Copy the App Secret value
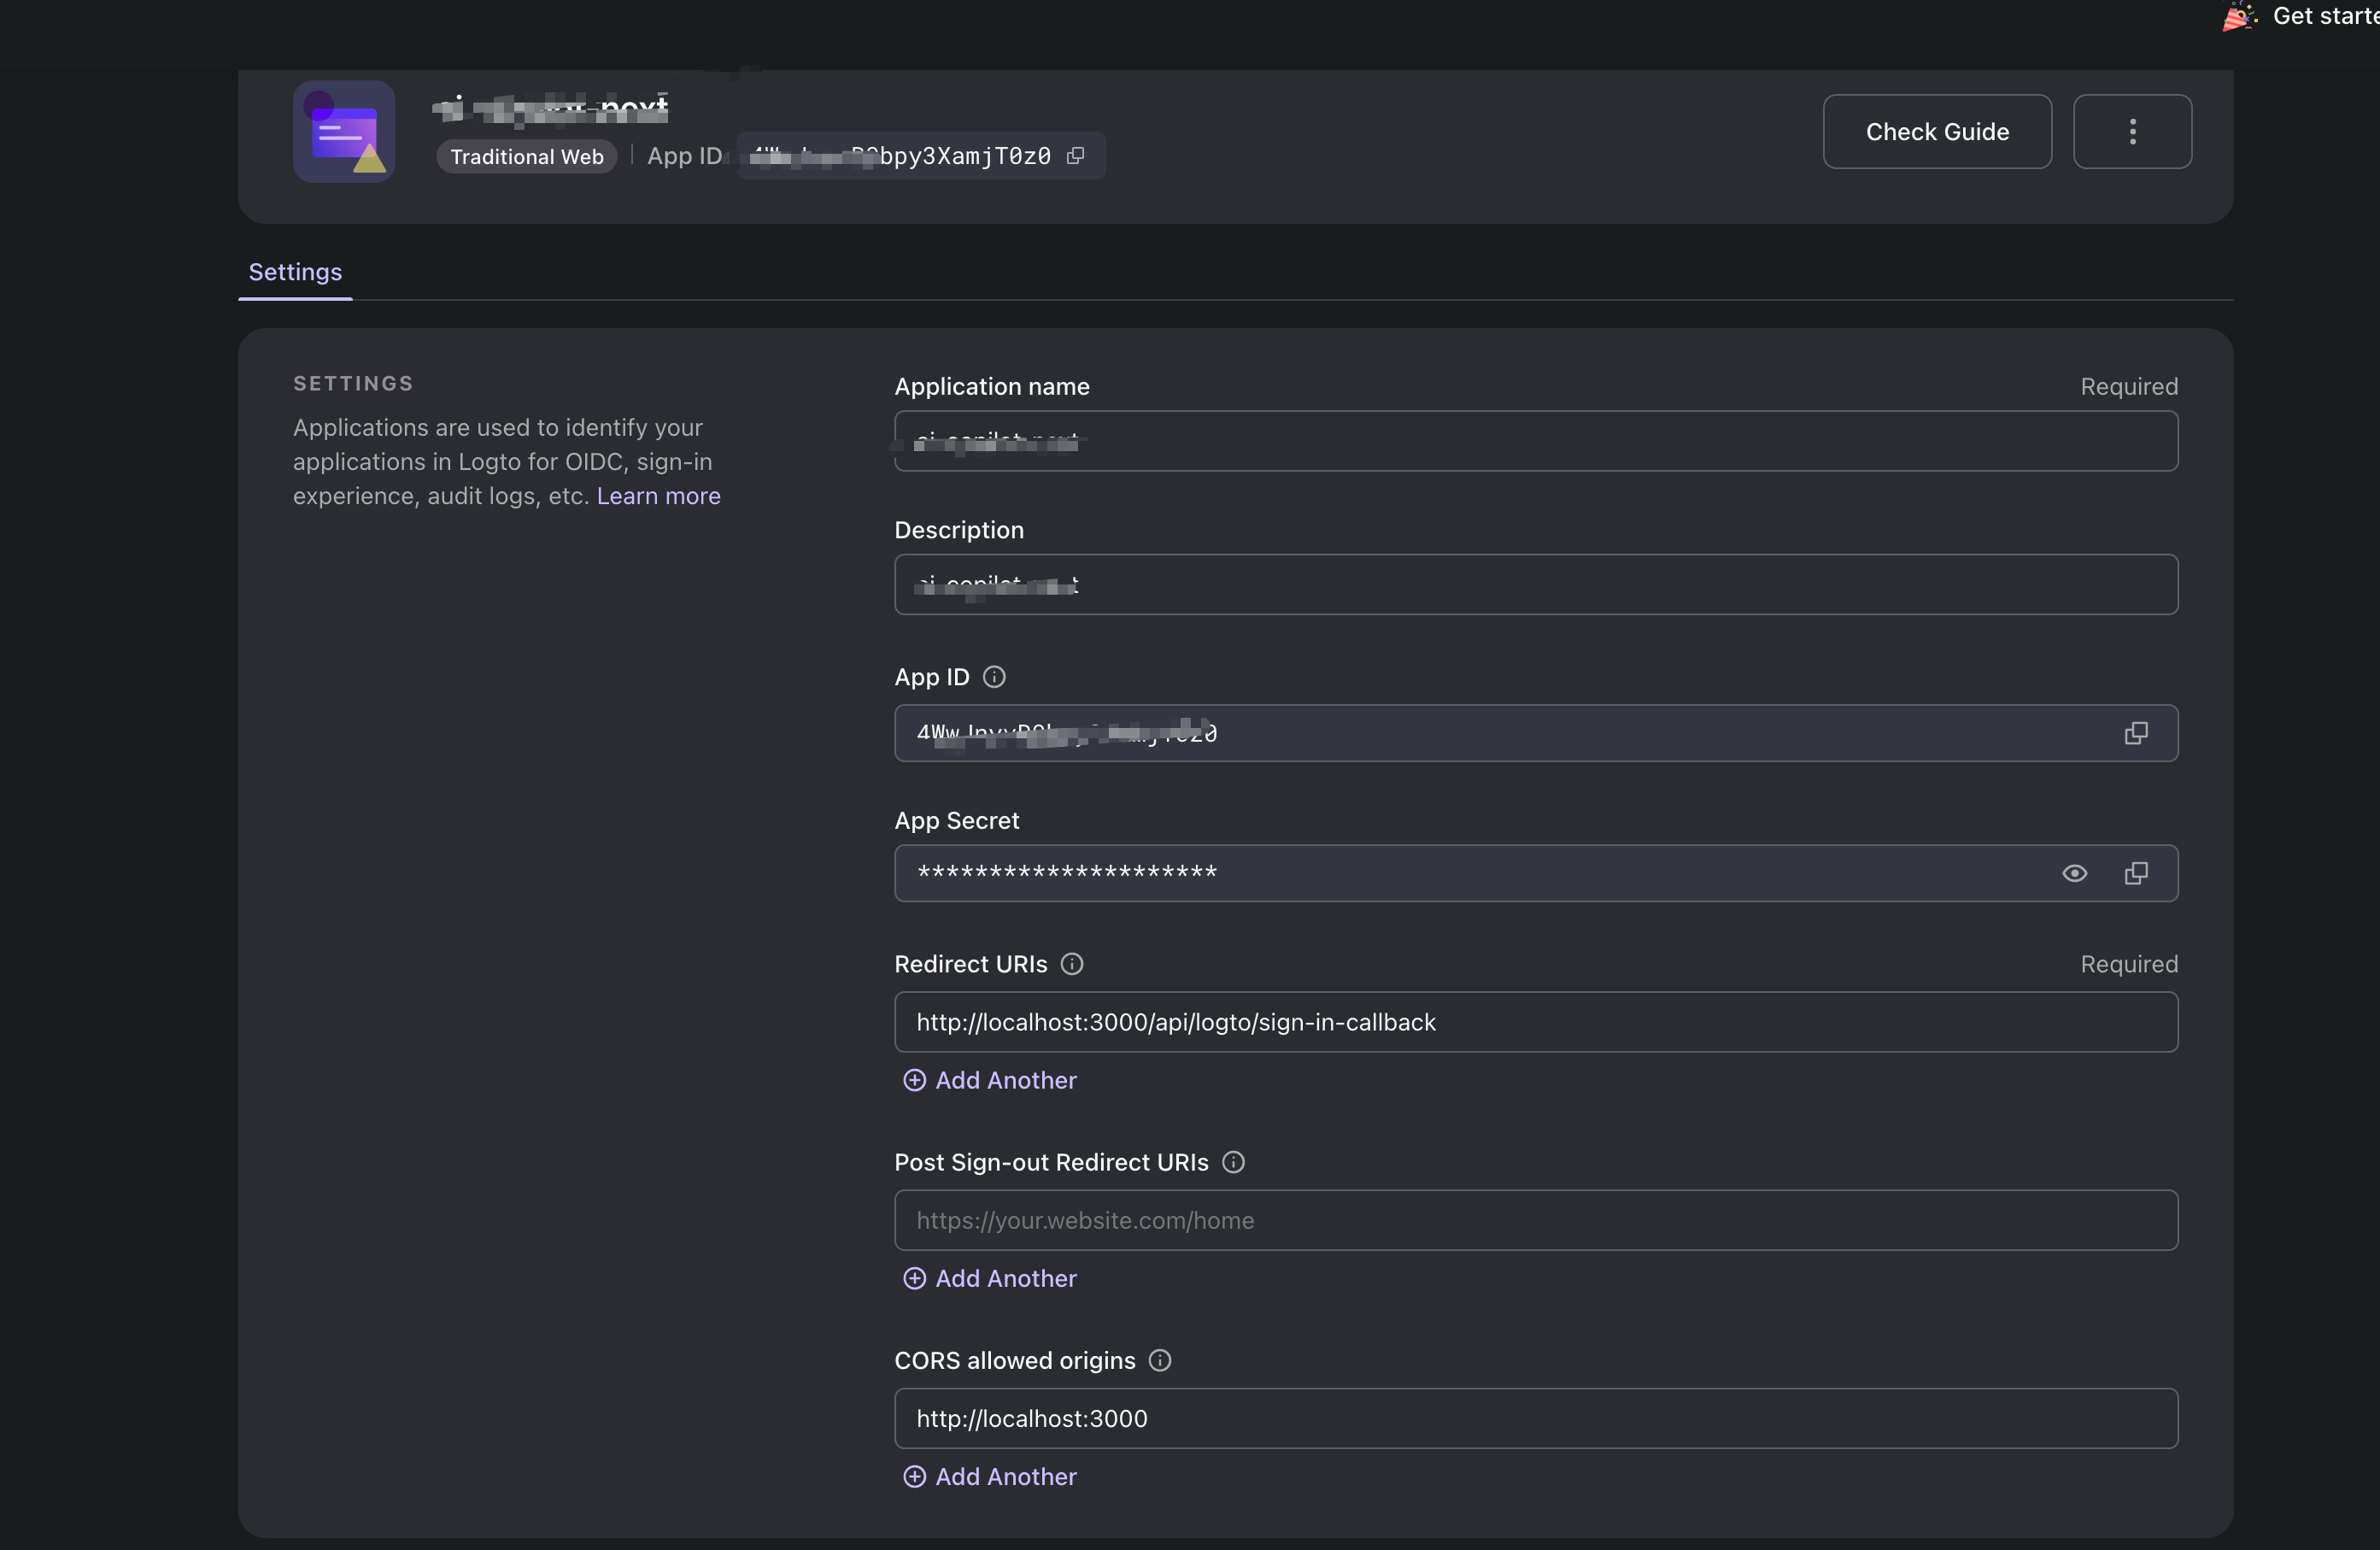The height and width of the screenshot is (1550, 2380). 2135,873
